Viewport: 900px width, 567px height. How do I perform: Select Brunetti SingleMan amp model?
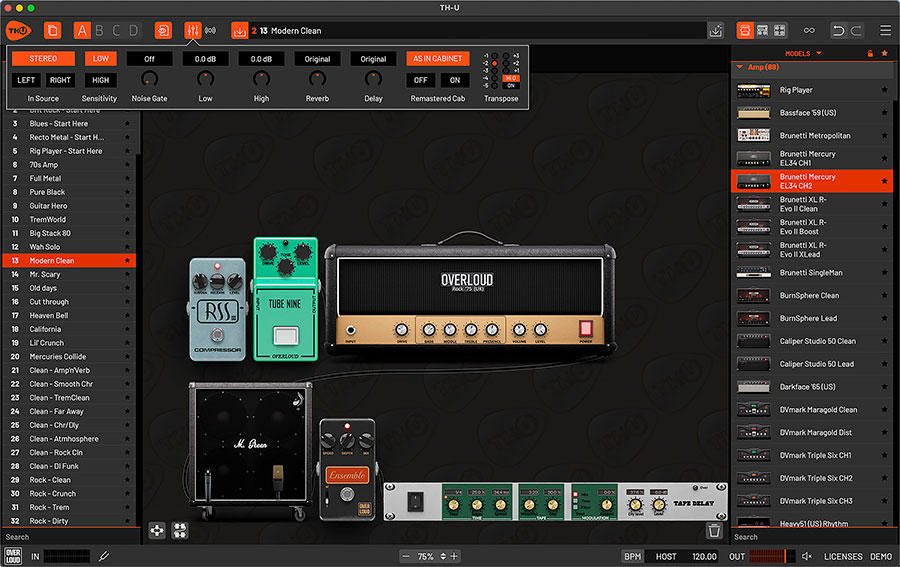[x=810, y=273]
